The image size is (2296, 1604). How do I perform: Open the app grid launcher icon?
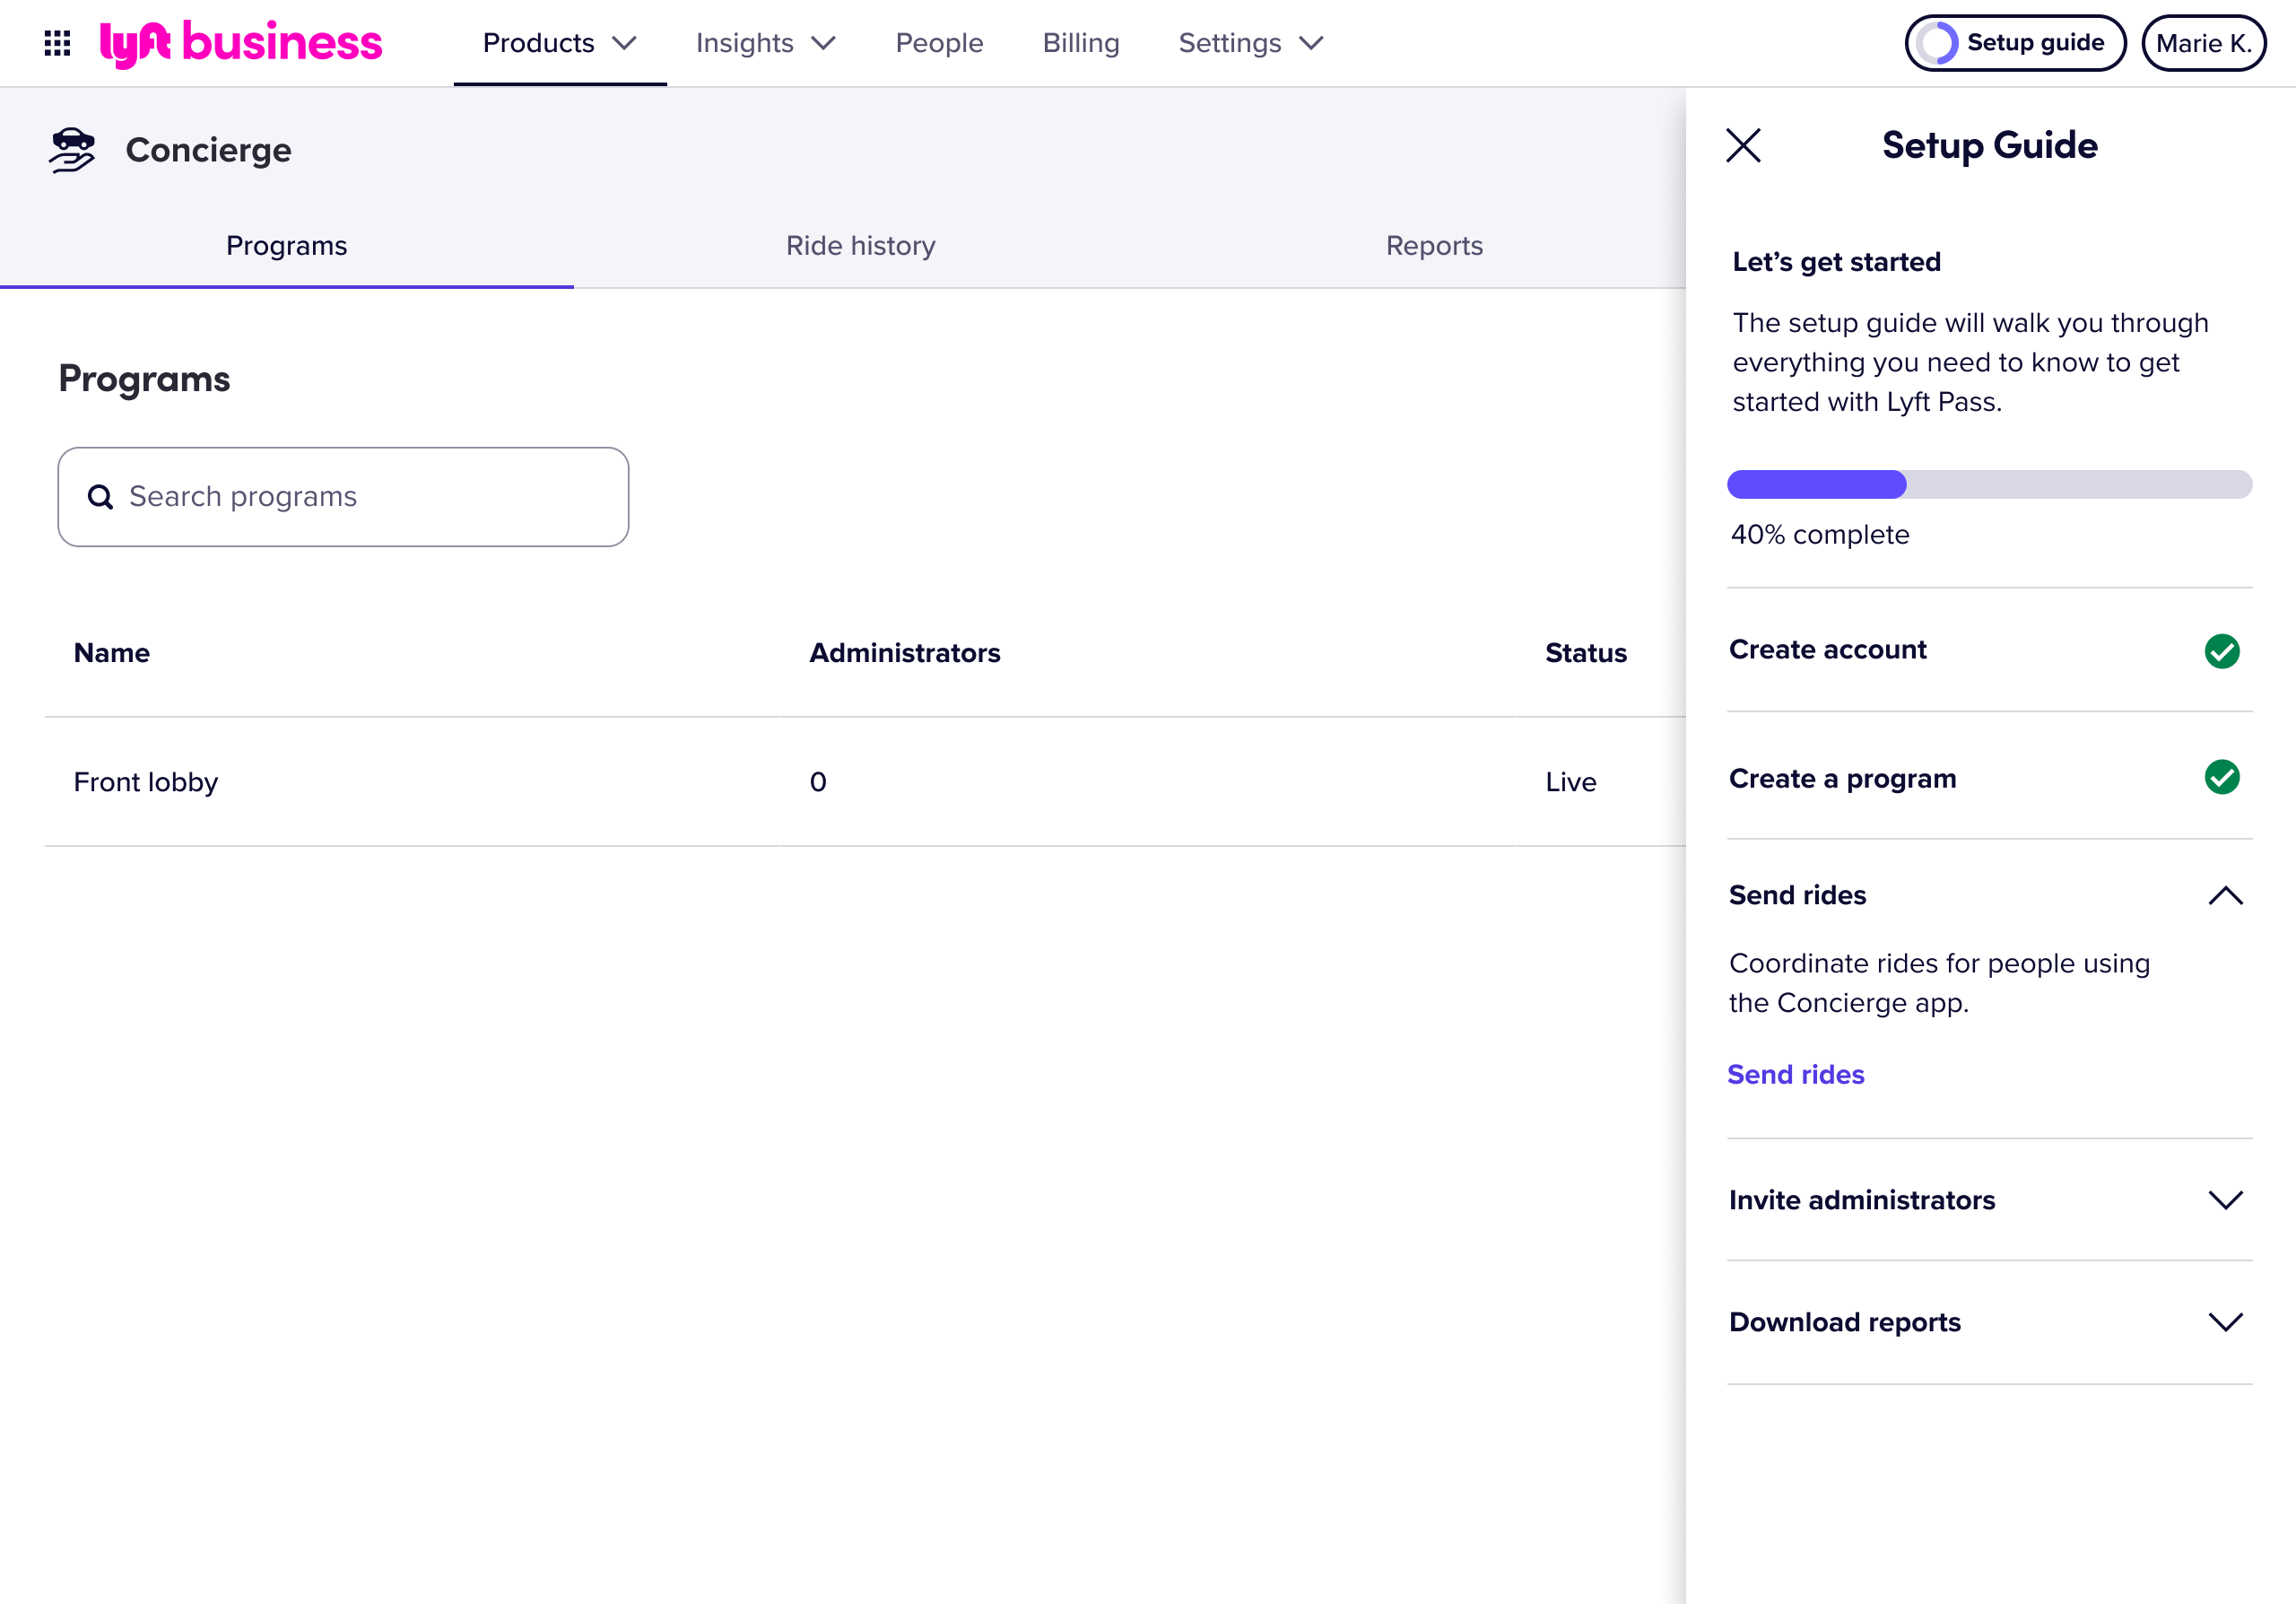tap(57, 43)
